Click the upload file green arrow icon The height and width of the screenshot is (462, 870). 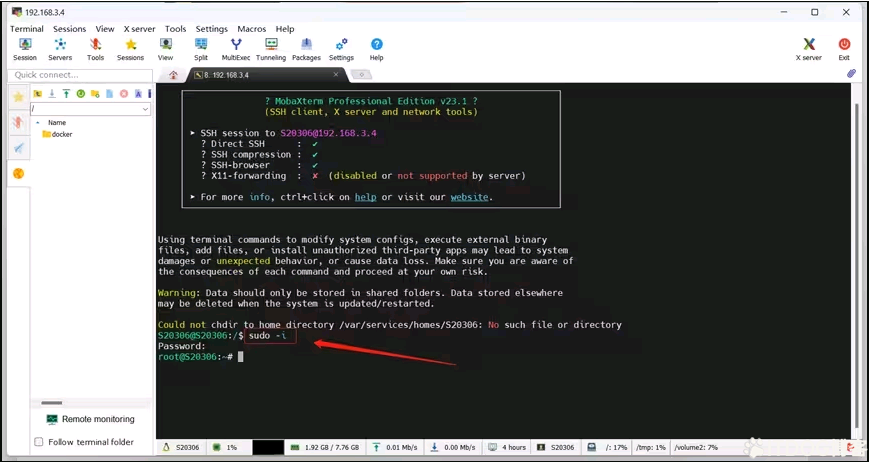(66, 94)
